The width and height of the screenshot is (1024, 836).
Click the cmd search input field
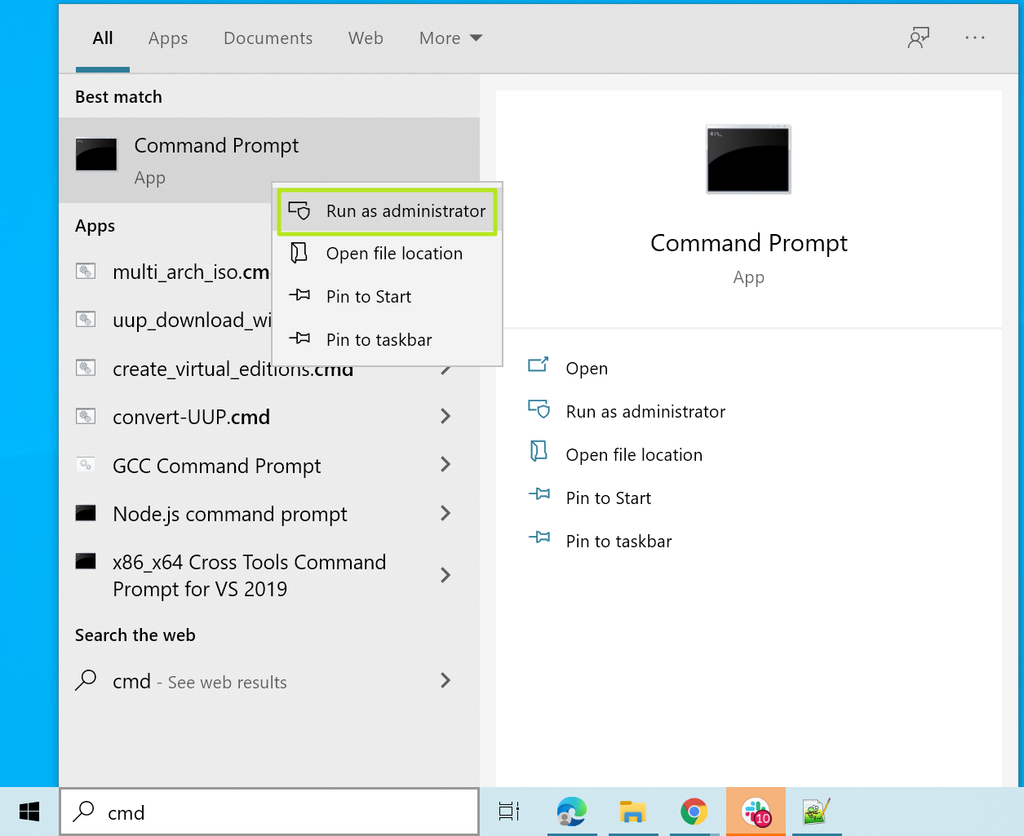click(x=270, y=812)
